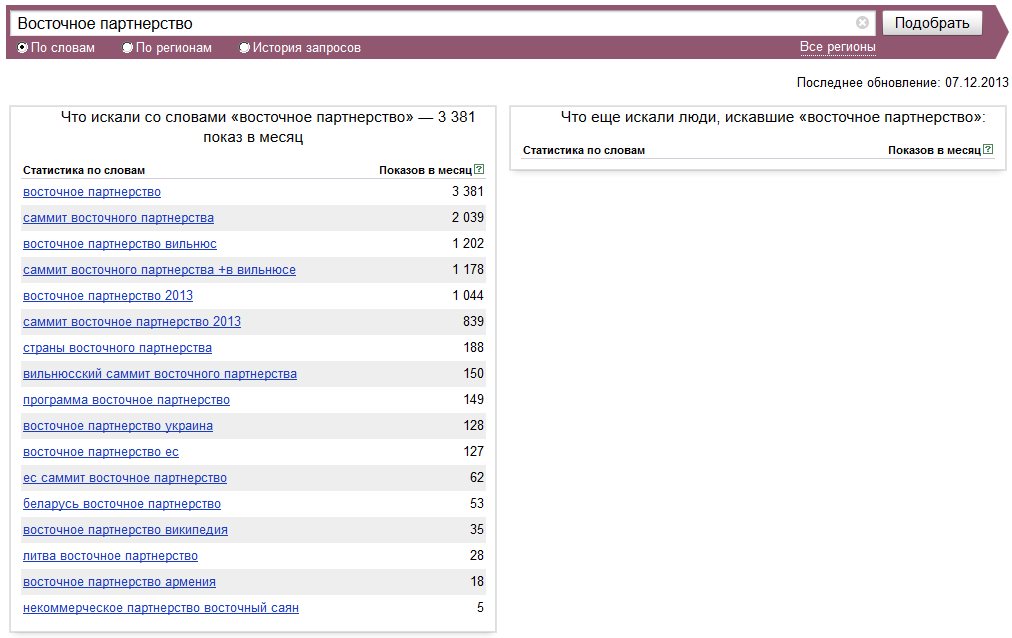Click the 'Последнее обновление: 07.12.2013' text
Image resolution: width=1012 pixels, height=638 pixels.
pos(902,82)
